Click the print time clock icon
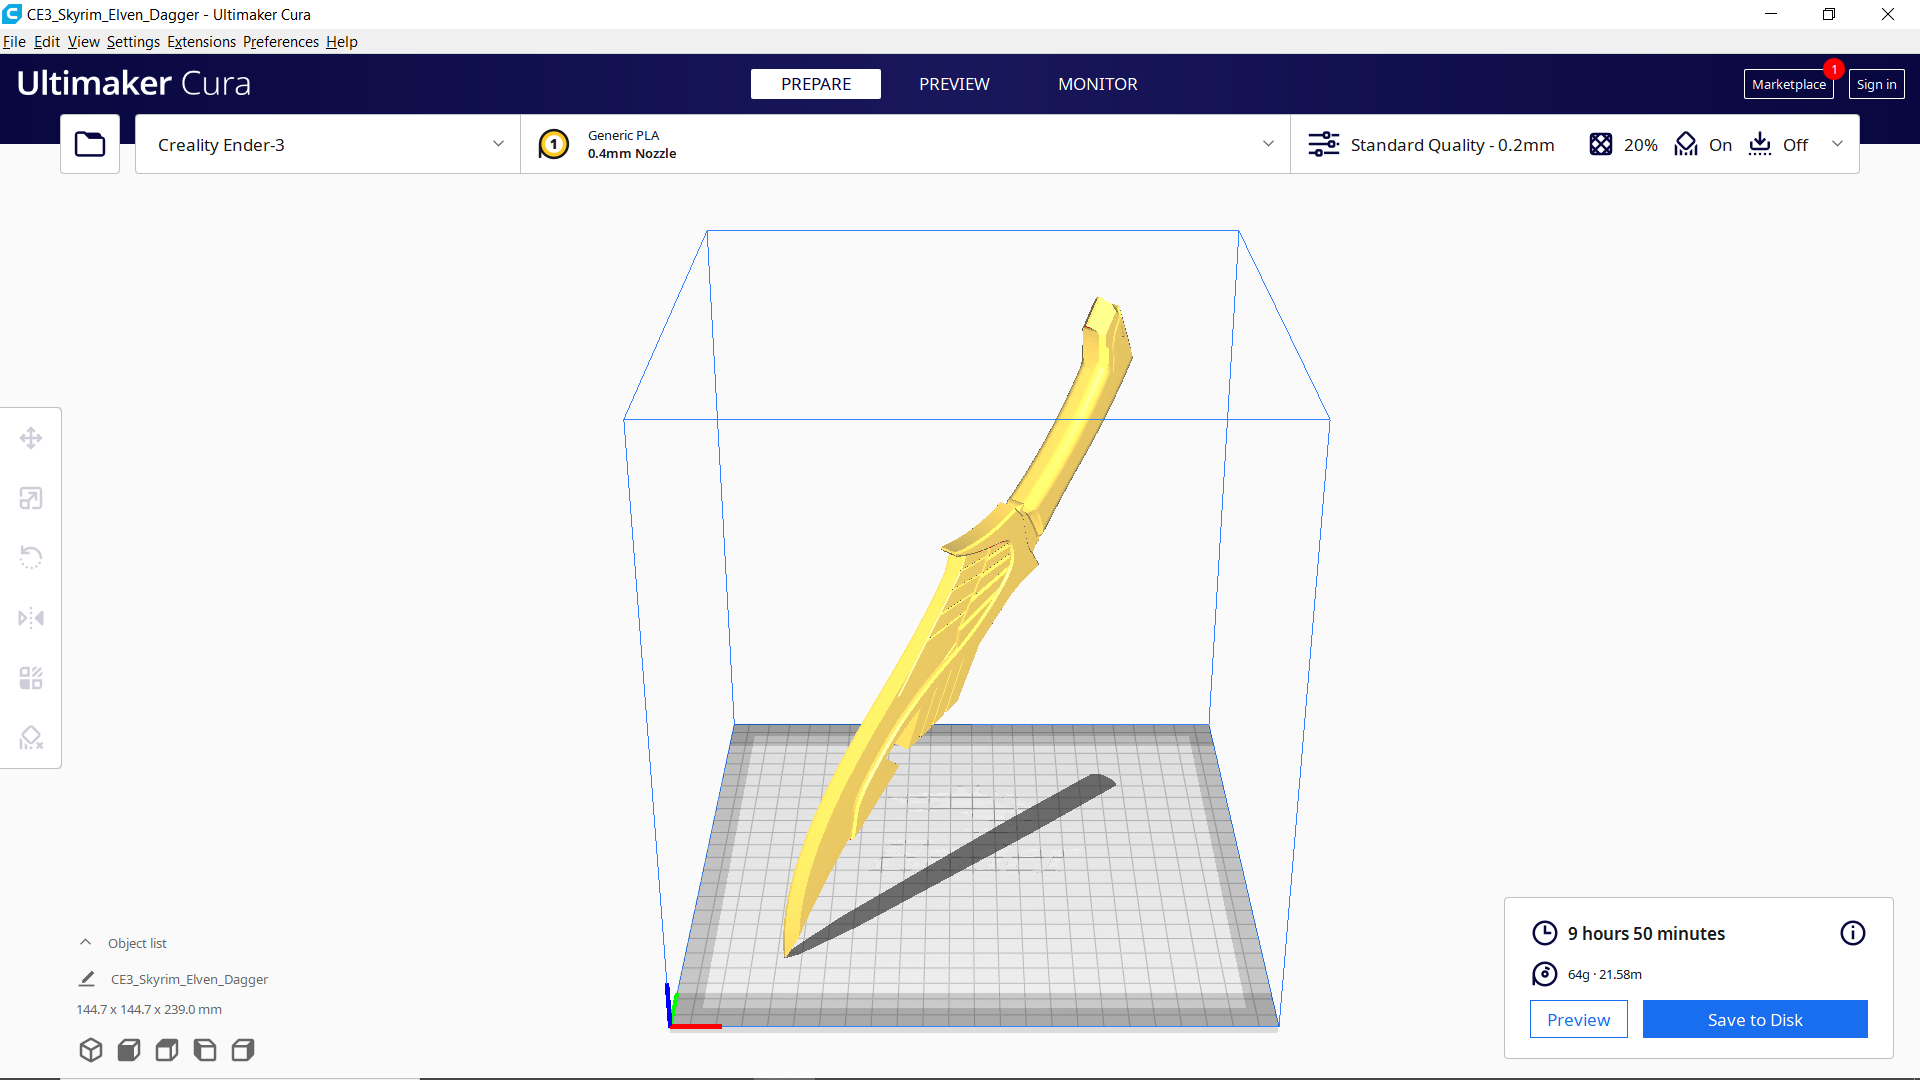 tap(1545, 933)
